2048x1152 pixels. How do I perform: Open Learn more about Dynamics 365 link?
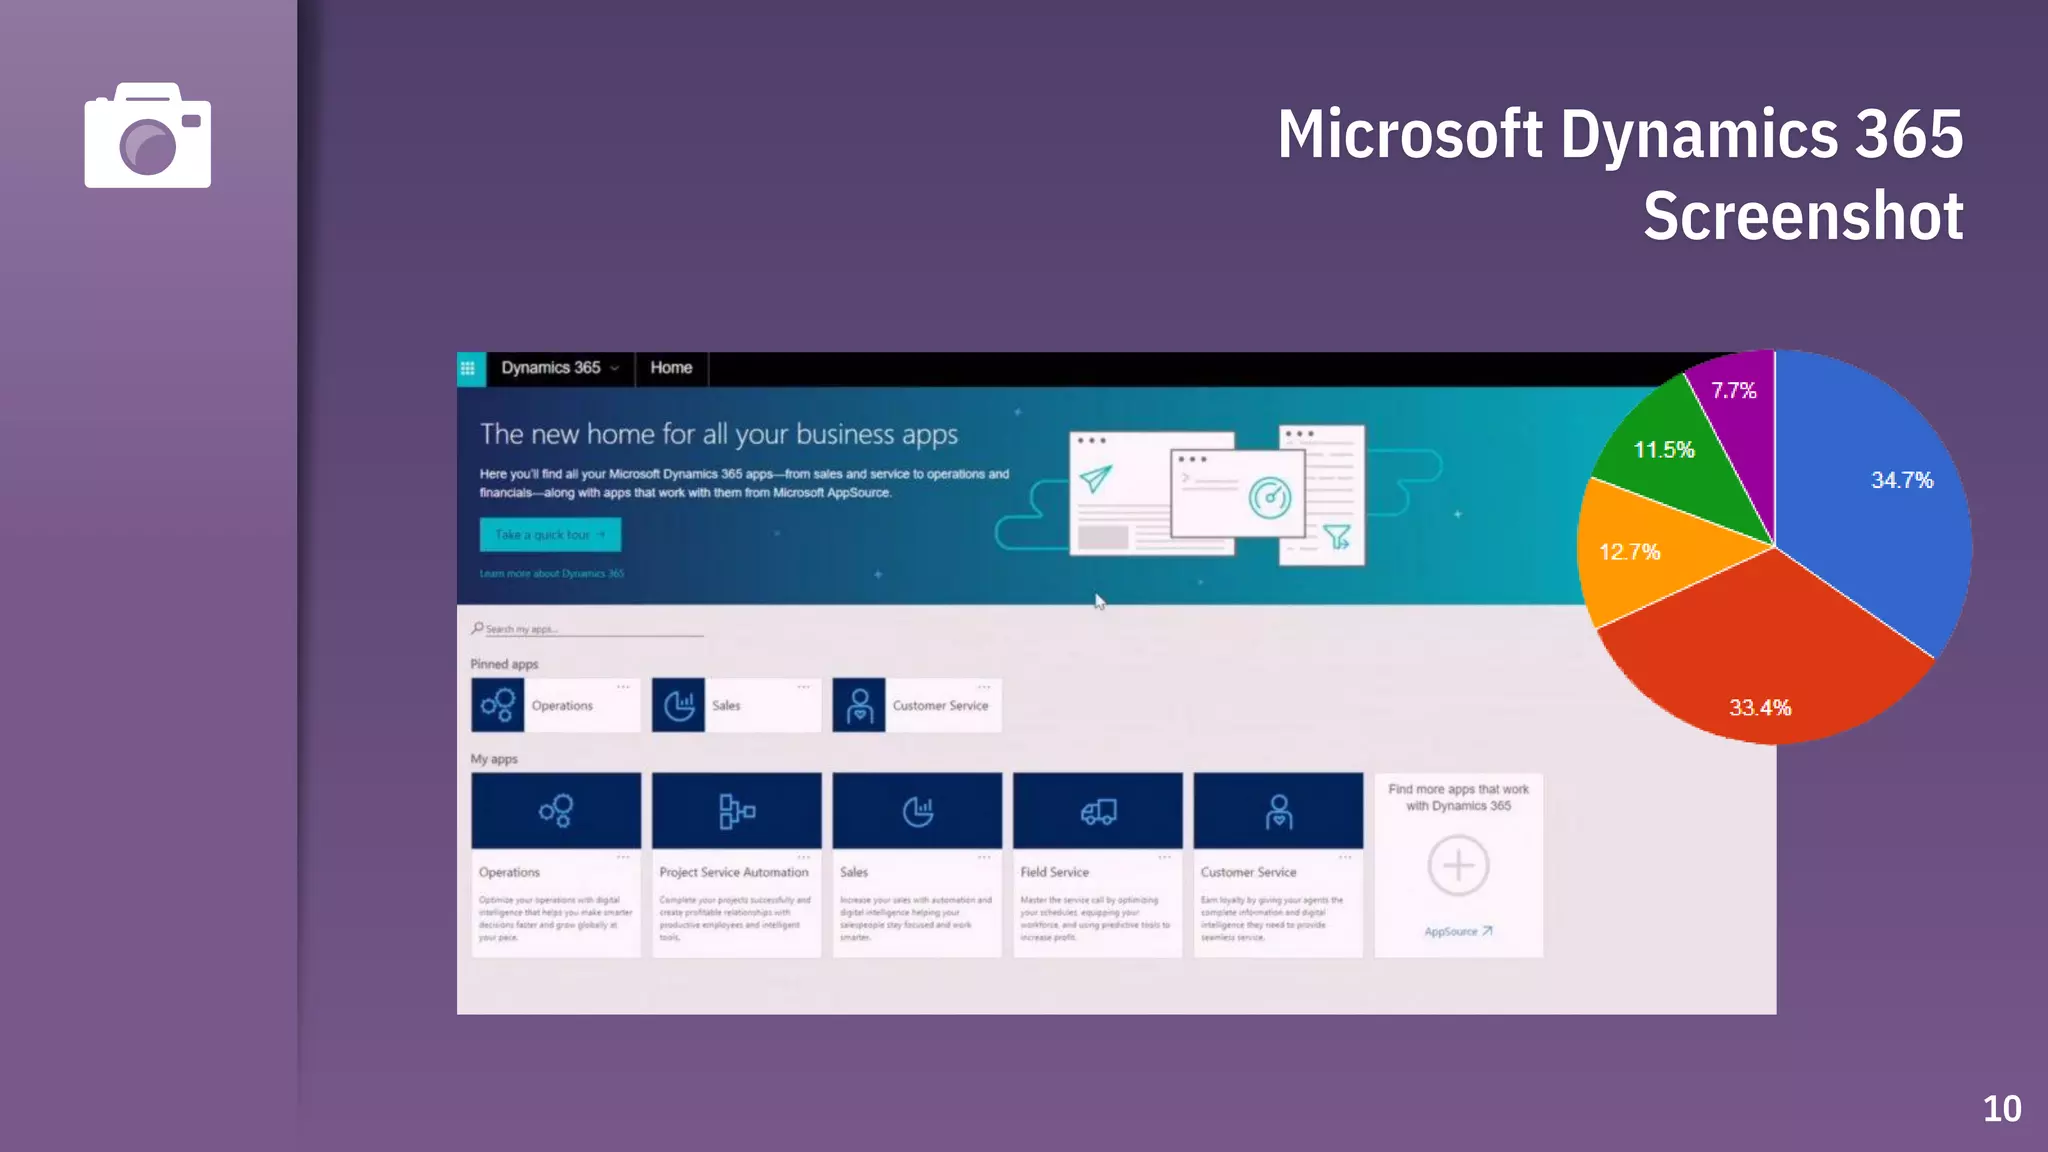(552, 574)
